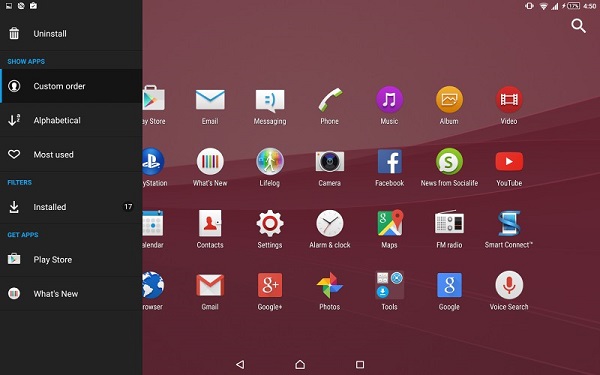Tap the Installed count badge 17

(x=128, y=207)
